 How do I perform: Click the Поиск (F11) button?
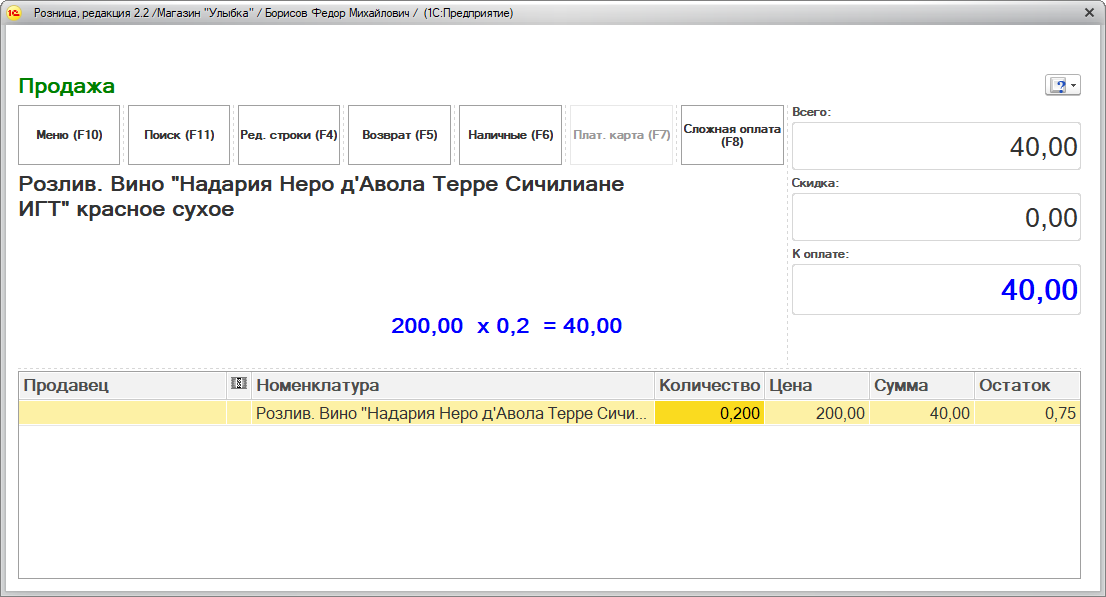coord(179,135)
